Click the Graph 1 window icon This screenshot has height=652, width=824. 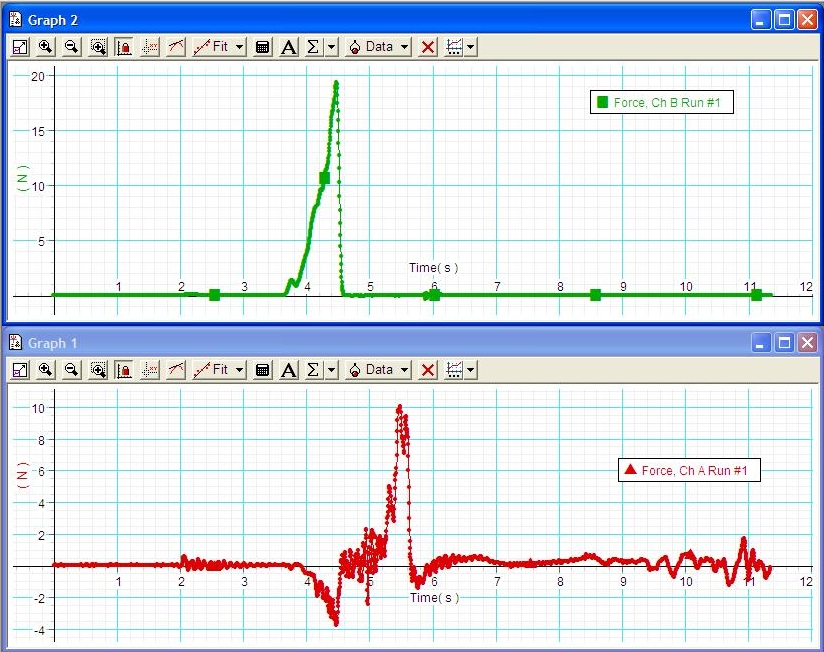tap(16, 343)
